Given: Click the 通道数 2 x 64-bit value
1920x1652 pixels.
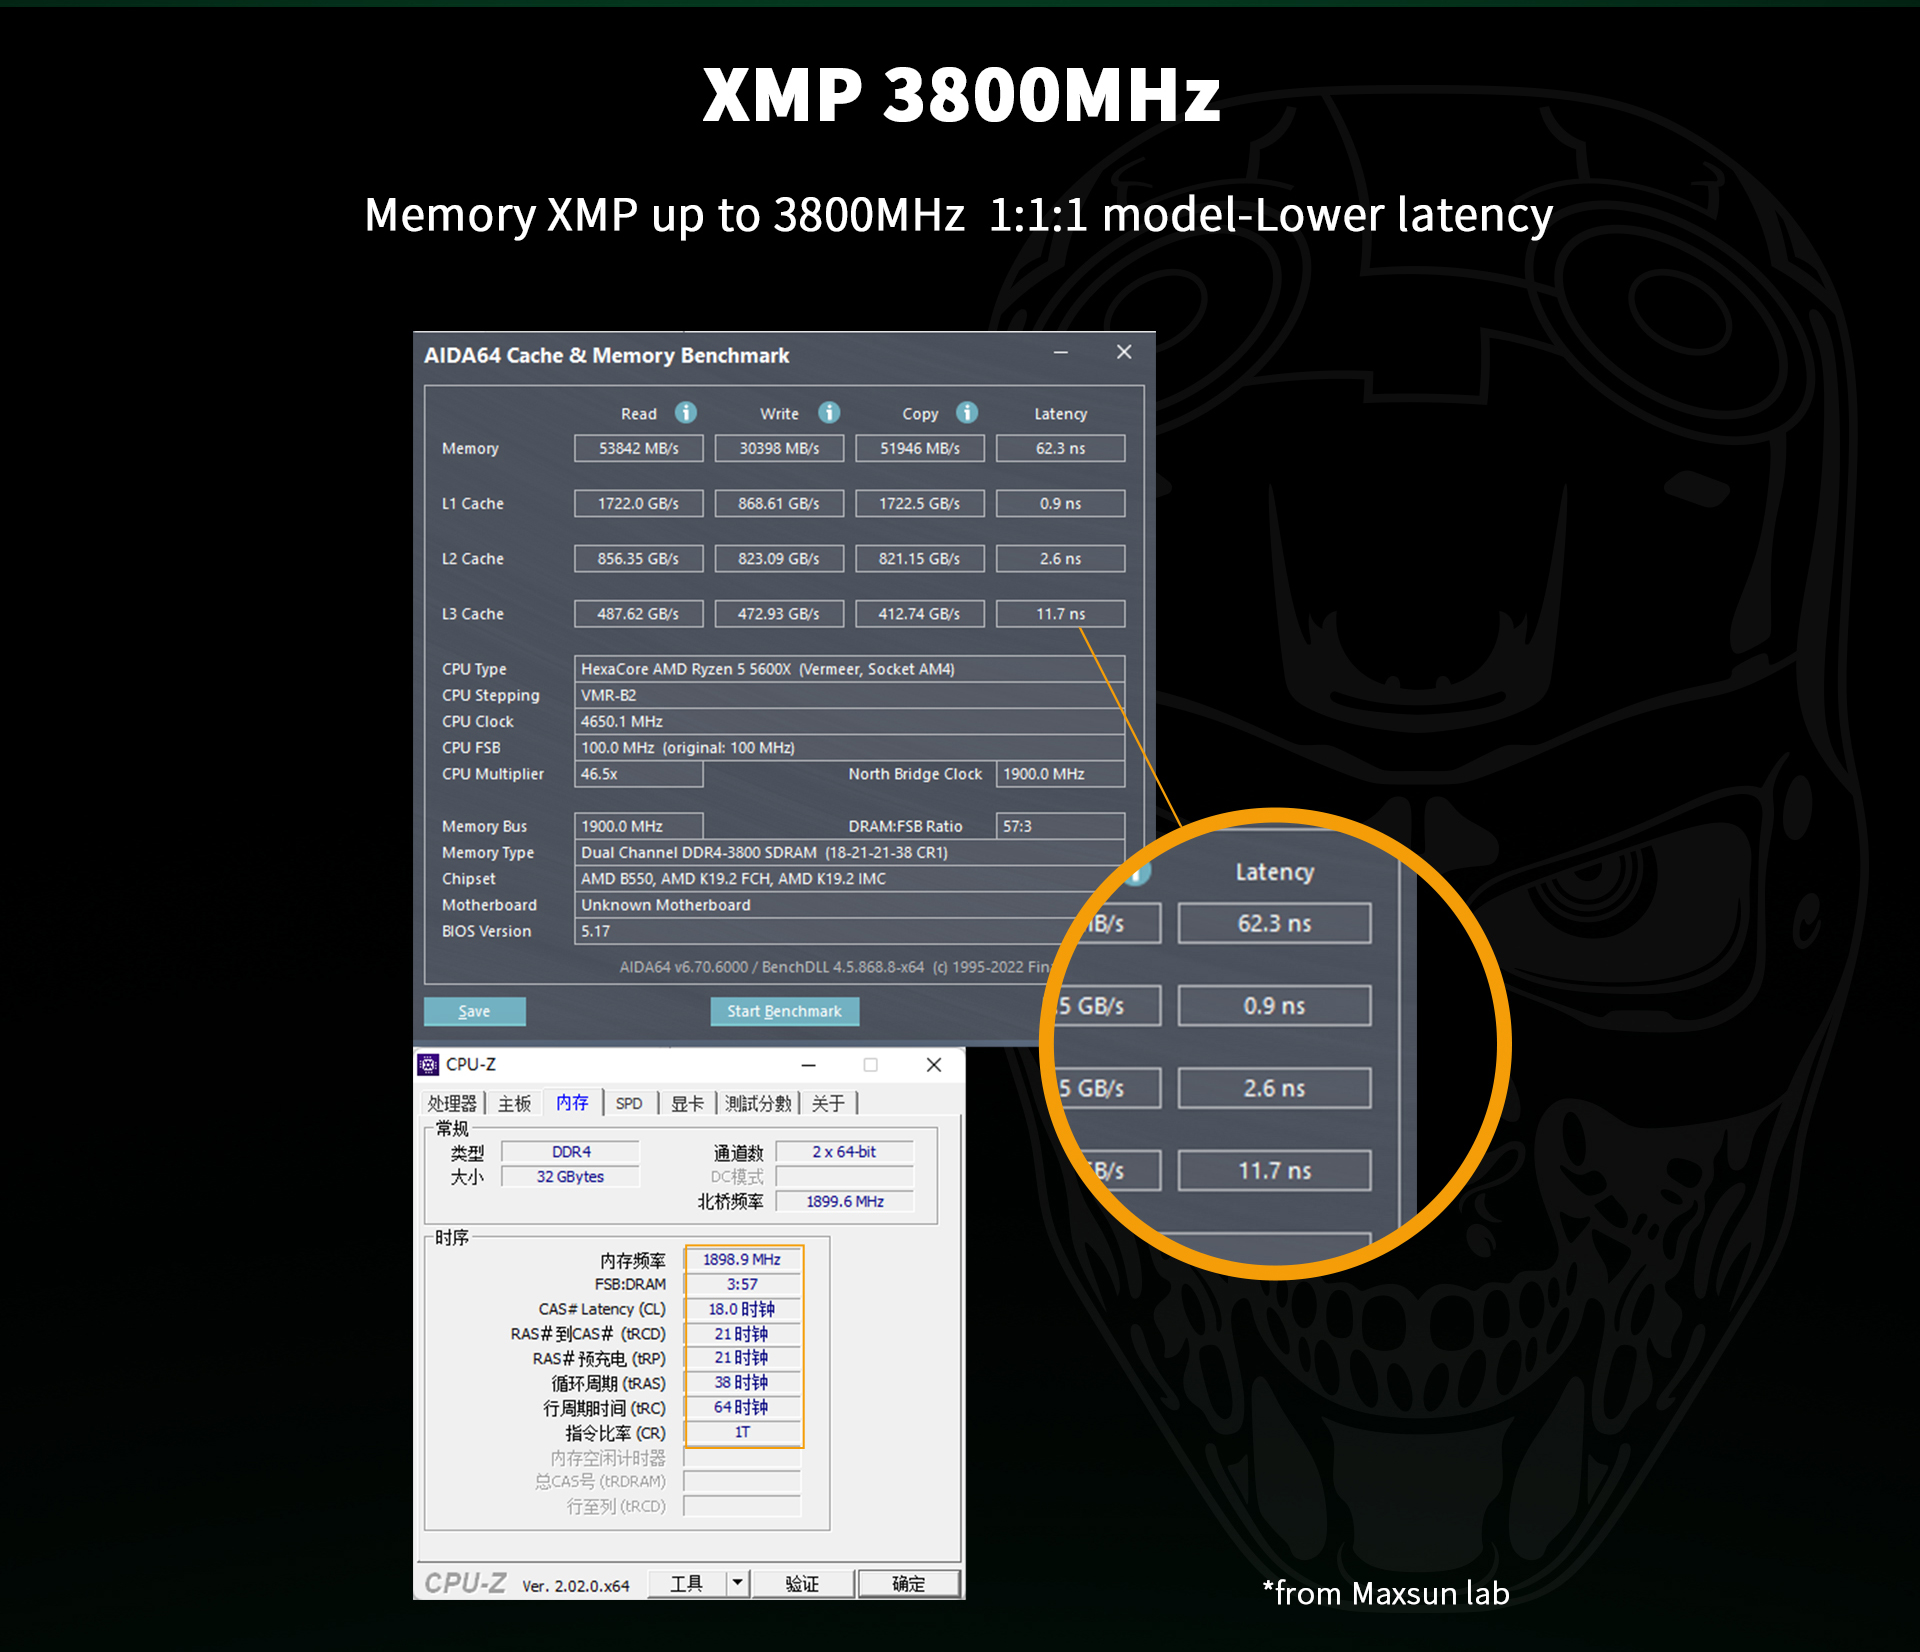Looking at the screenshot, I should [x=845, y=1152].
